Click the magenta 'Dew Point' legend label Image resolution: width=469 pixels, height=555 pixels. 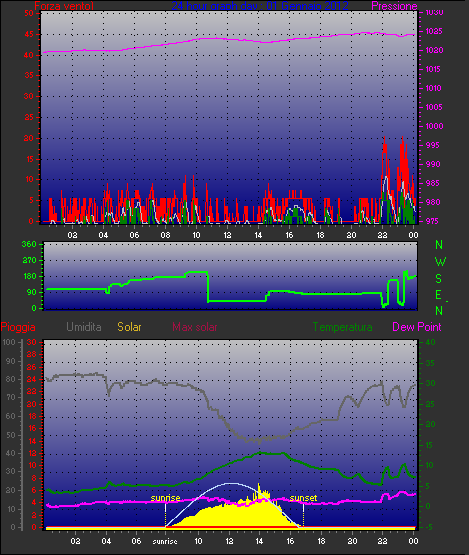coord(417,327)
